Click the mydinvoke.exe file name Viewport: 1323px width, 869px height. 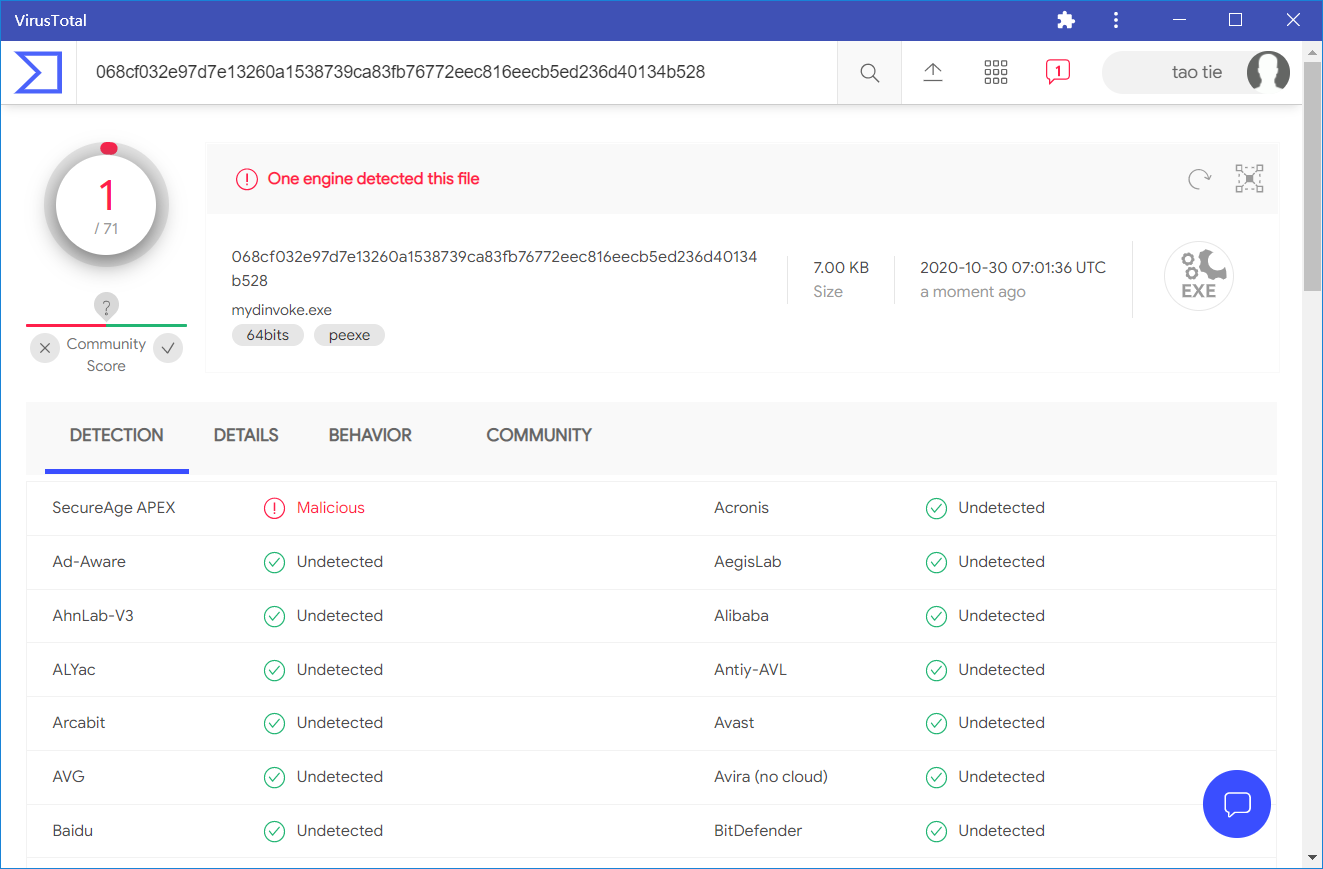click(282, 310)
